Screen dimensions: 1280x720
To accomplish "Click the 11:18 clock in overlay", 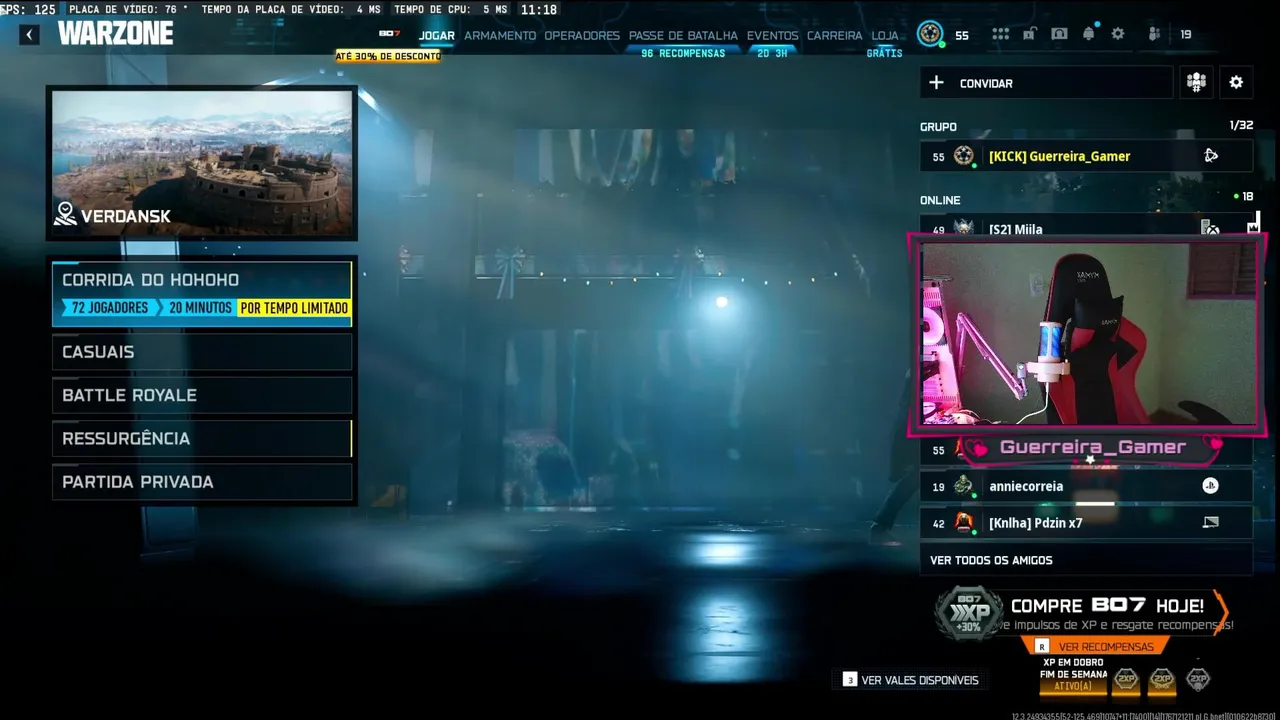I will click(538, 9).
